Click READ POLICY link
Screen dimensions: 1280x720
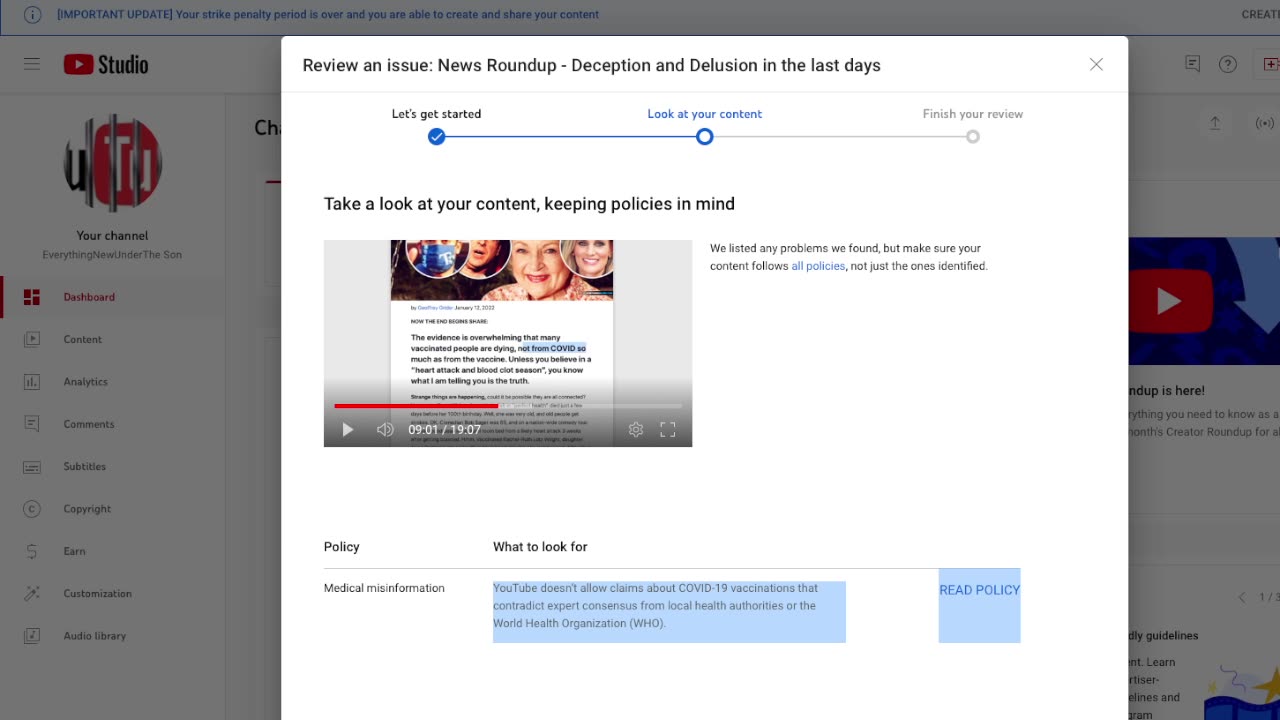click(979, 590)
